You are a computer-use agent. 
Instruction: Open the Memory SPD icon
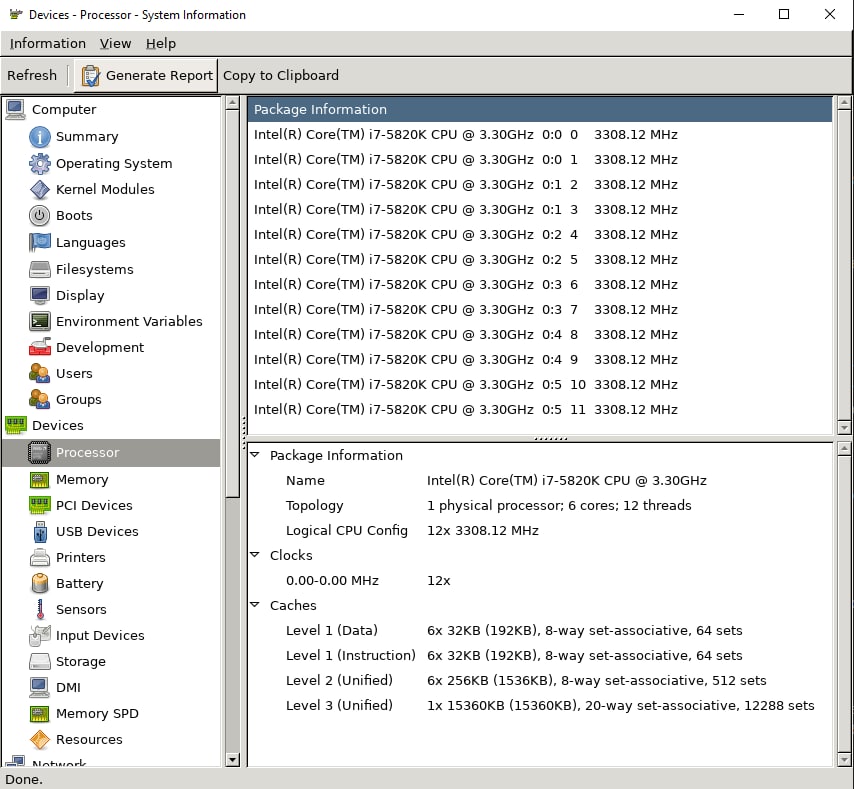point(39,714)
